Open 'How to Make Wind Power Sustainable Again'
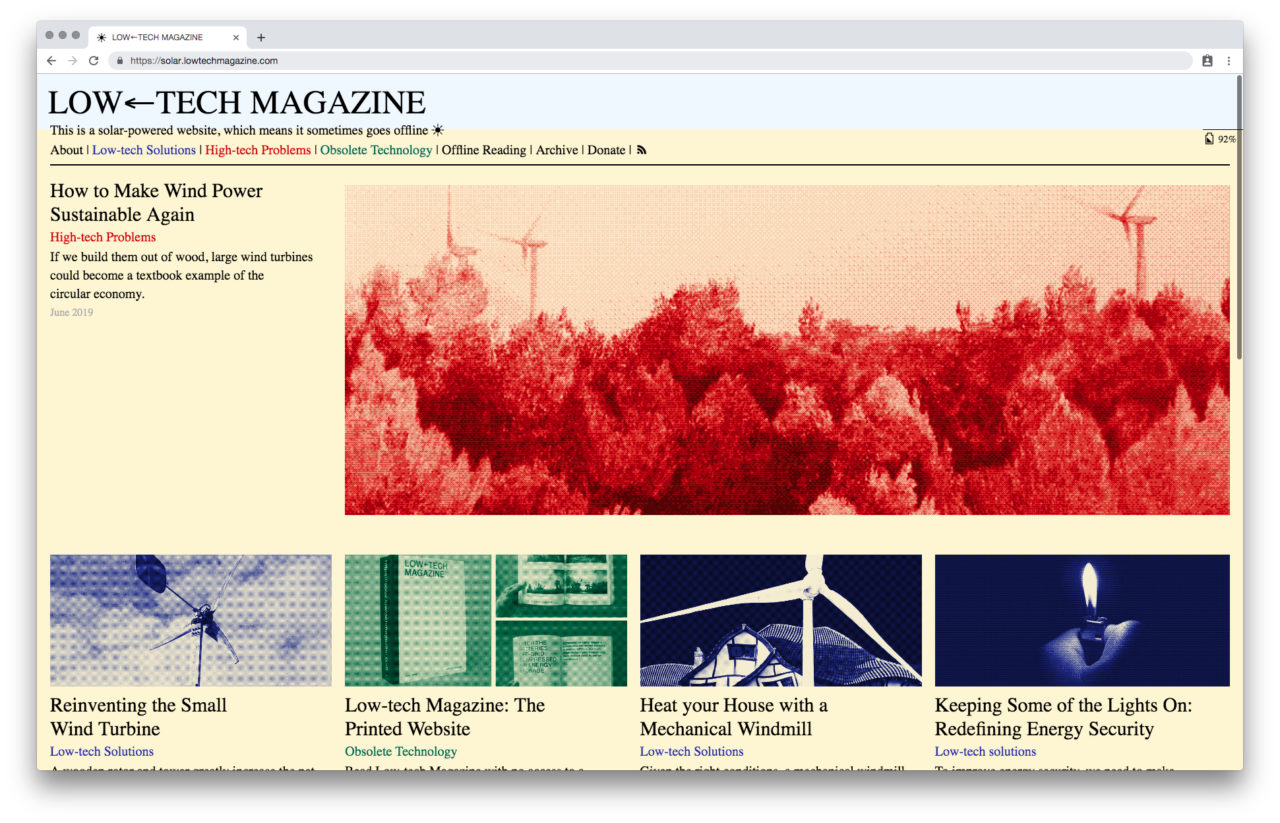This screenshot has width=1280, height=823. 156,202
